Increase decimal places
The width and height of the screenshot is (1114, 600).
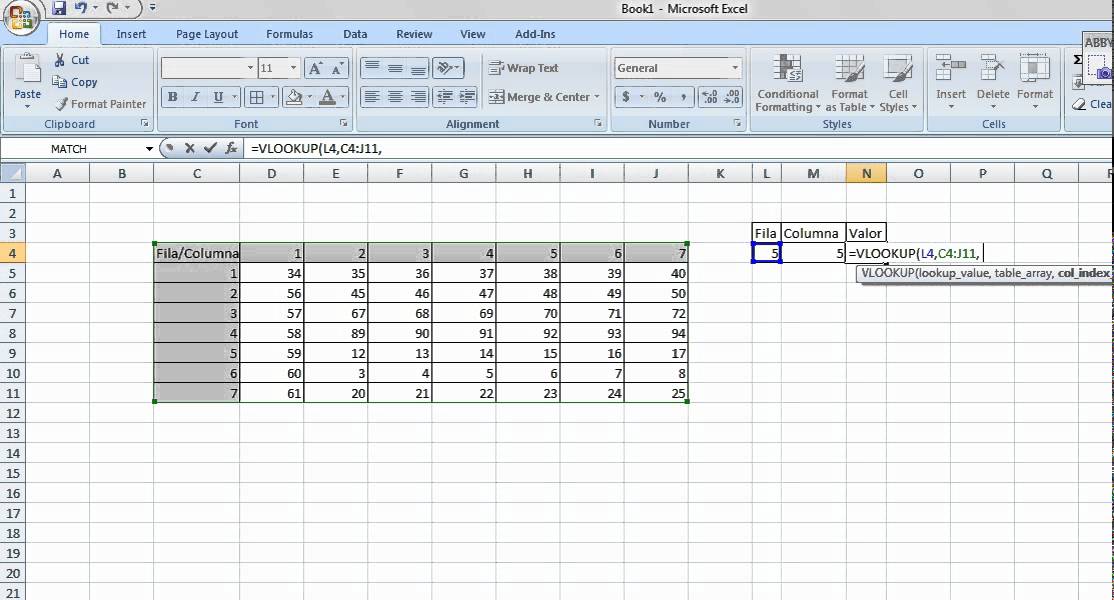[x=710, y=97]
